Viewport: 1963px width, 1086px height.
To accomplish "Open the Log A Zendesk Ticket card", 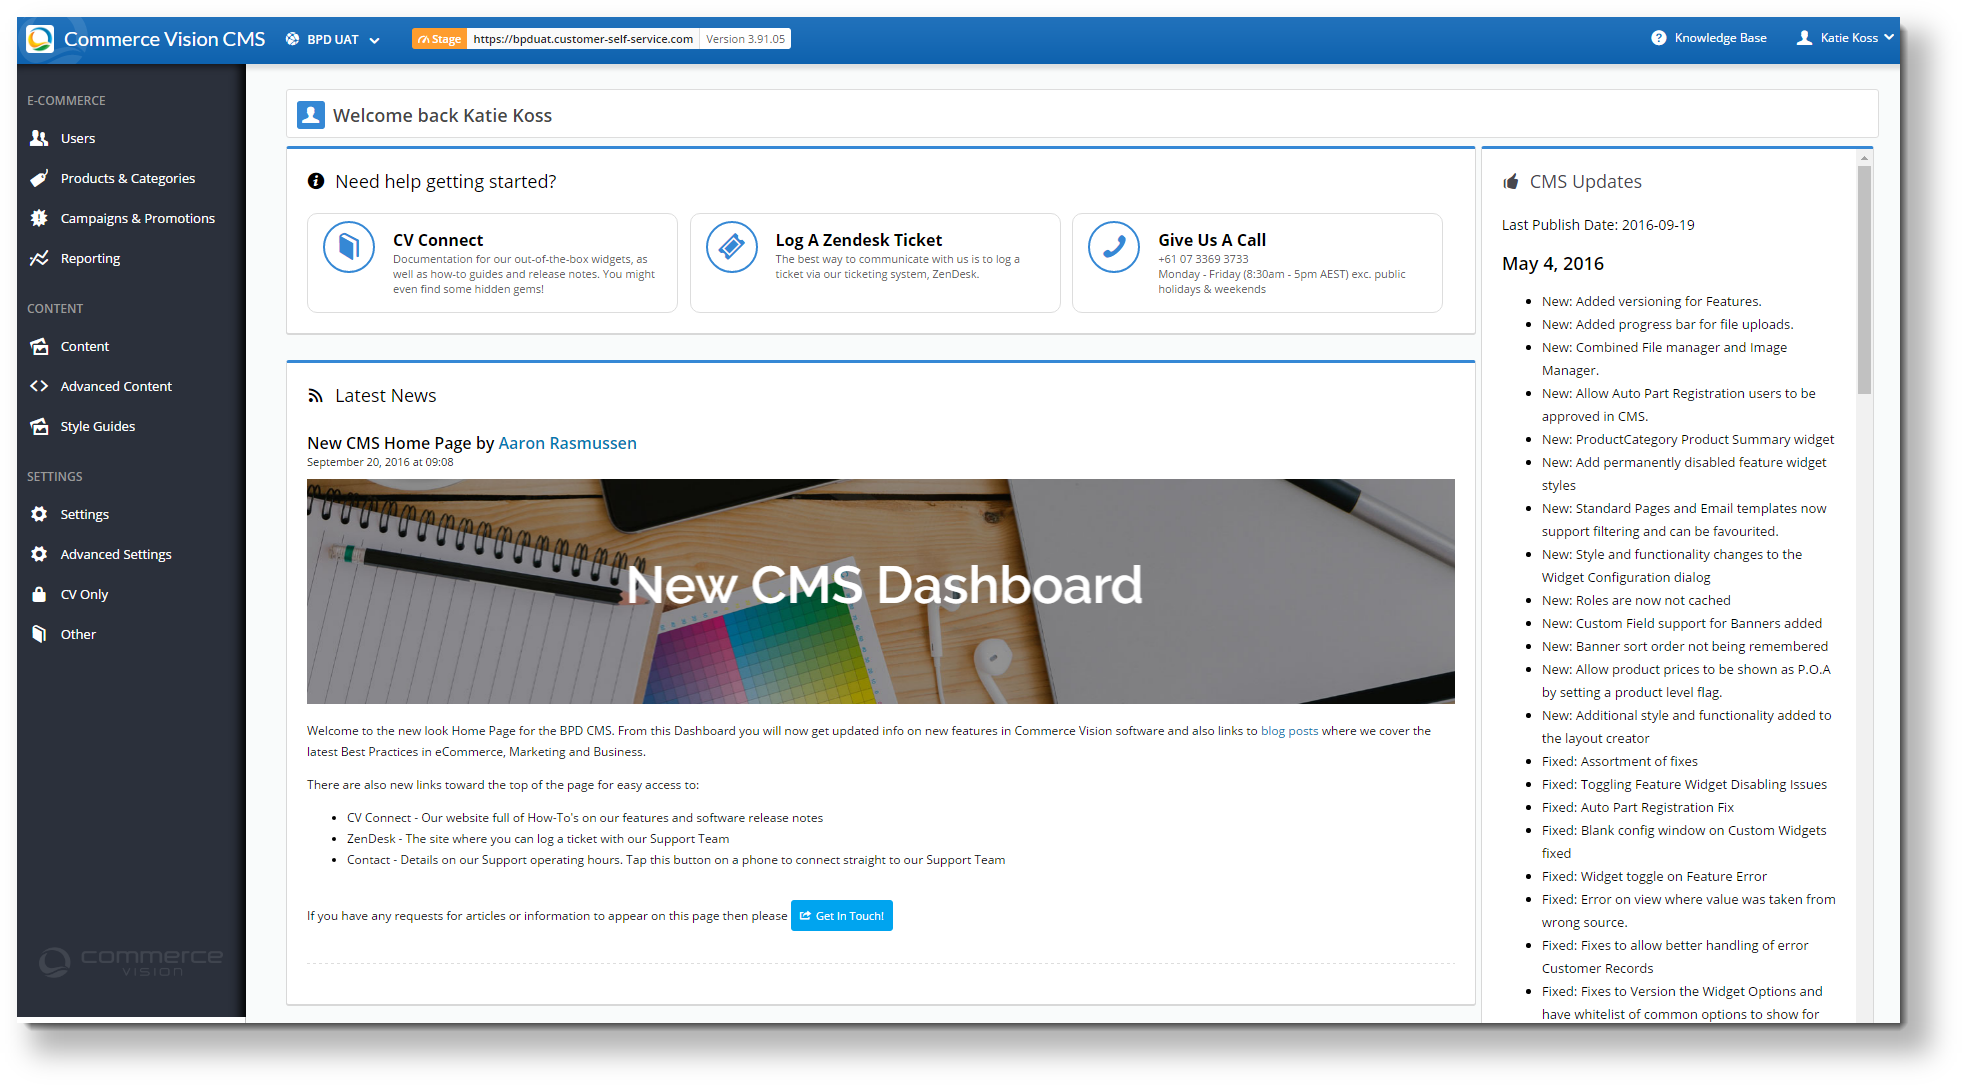I will (875, 263).
